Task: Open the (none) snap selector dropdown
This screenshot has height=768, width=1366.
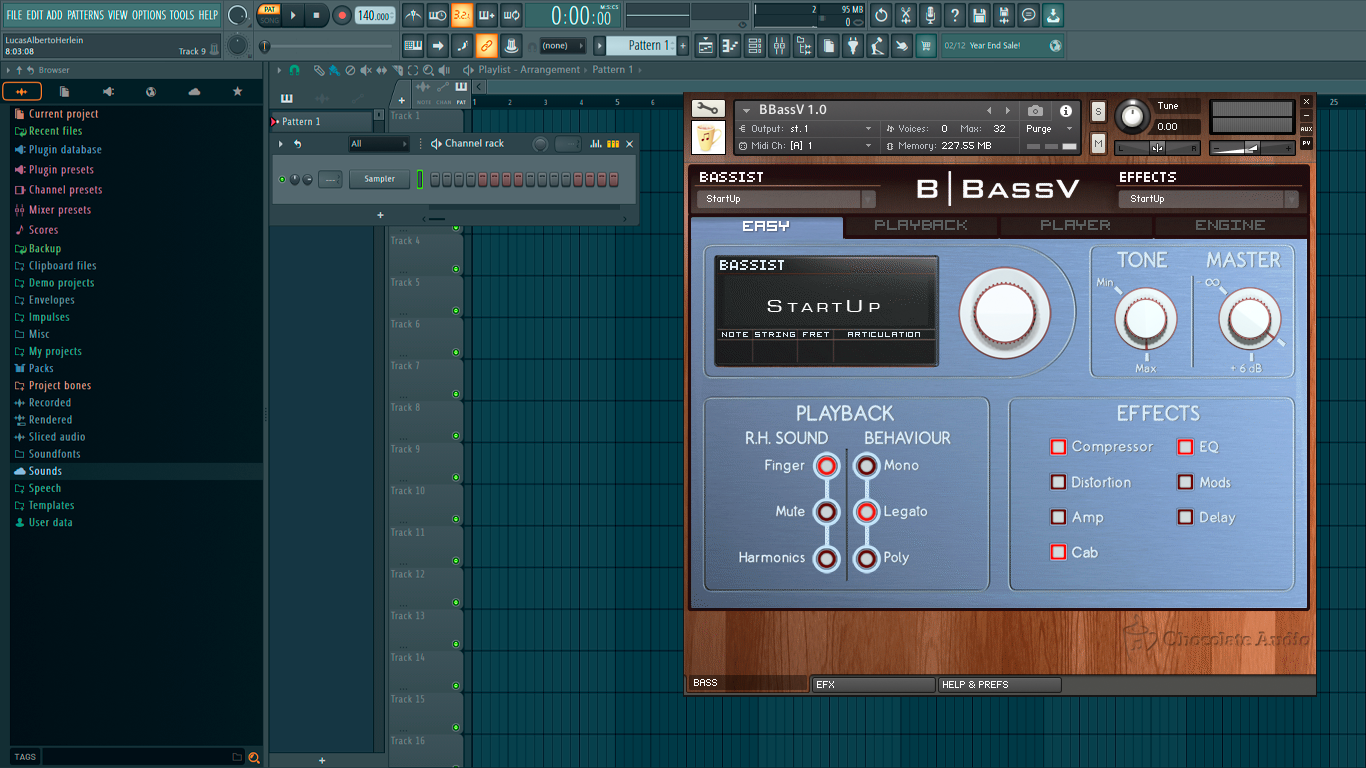Action: [562, 45]
